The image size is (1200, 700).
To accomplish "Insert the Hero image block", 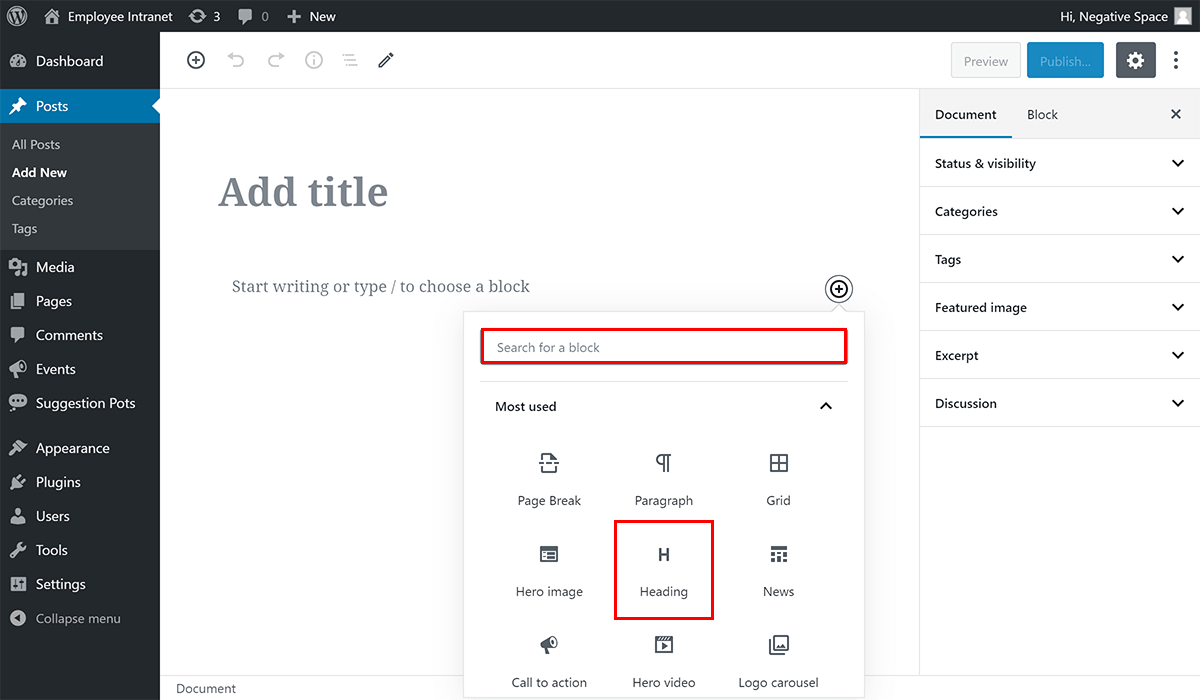I will click(x=549, y=569).
